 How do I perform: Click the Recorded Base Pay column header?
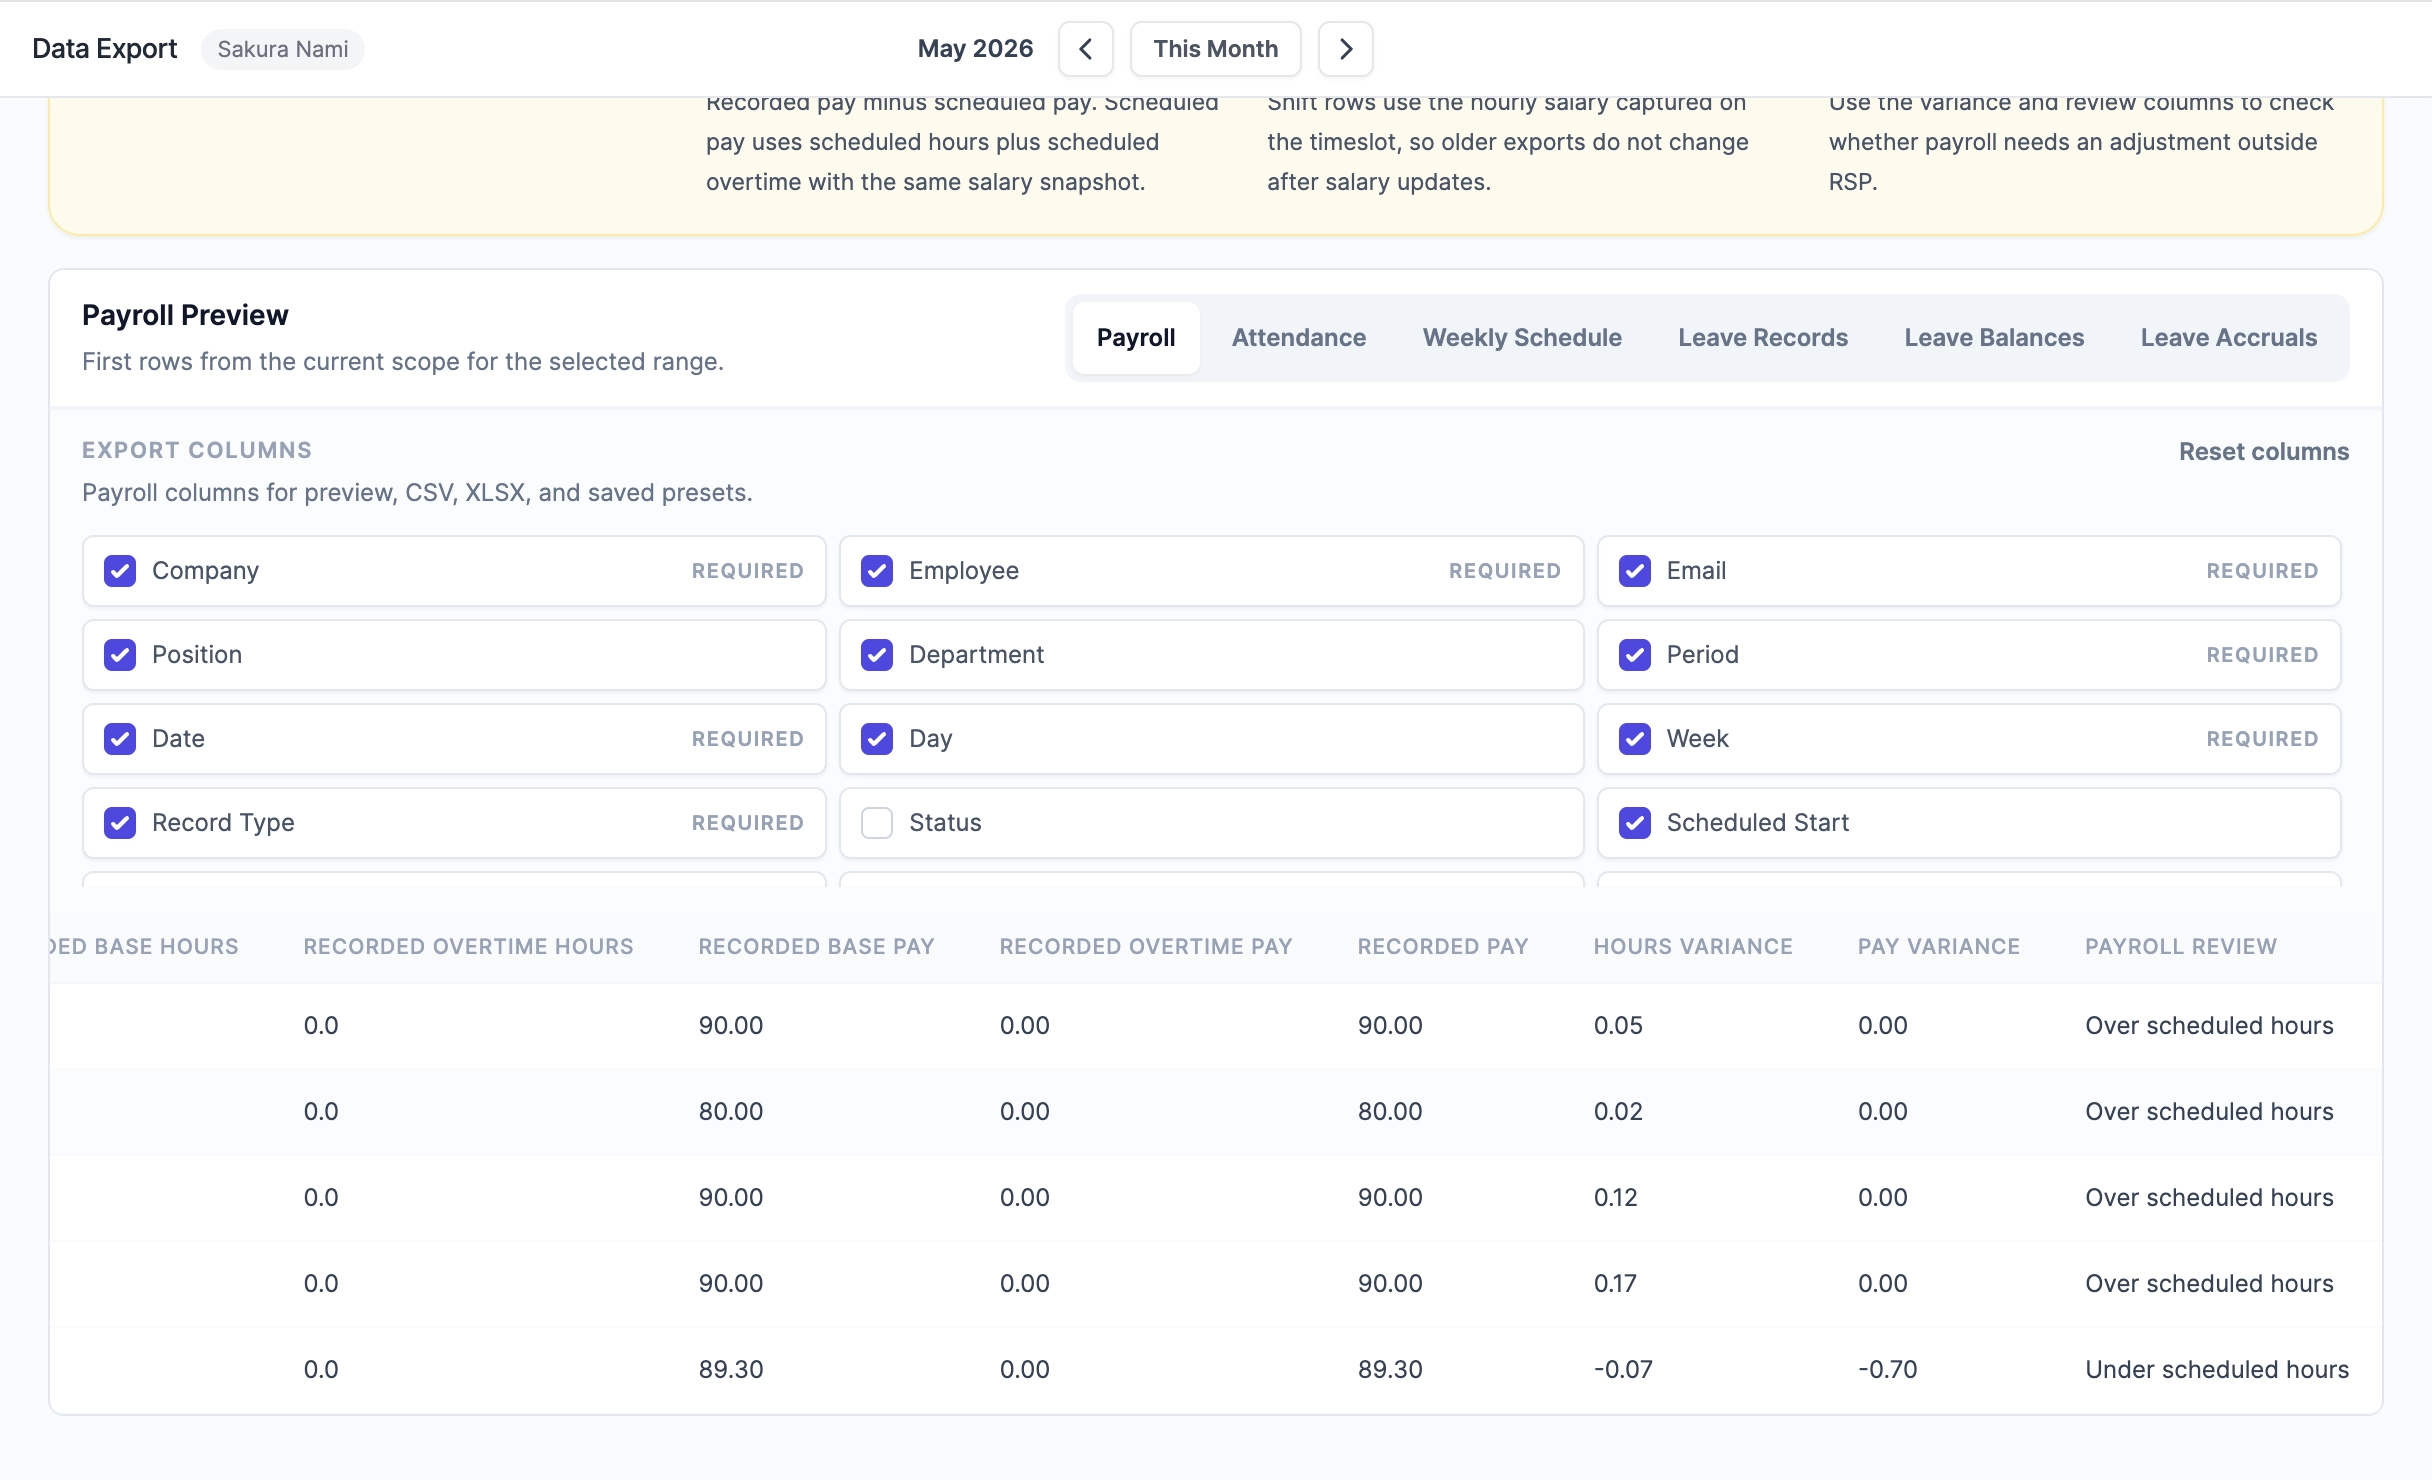(816, 947)
